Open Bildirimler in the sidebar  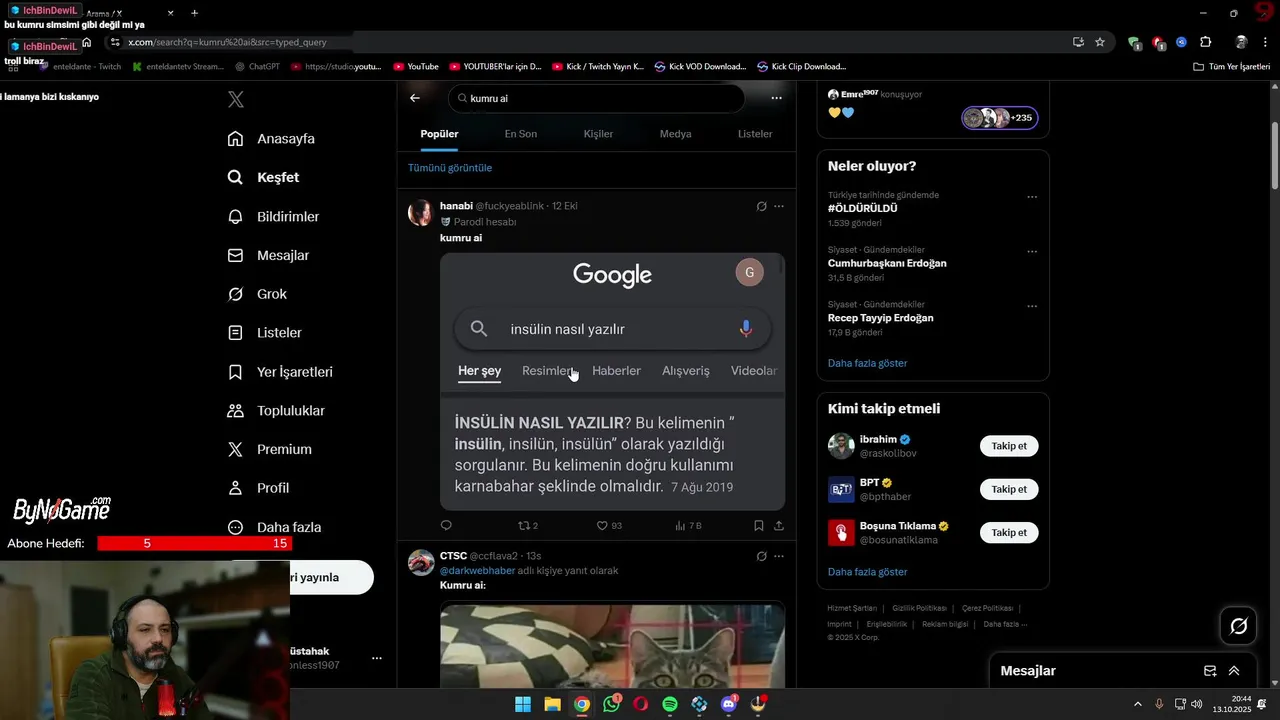(273, 216)
